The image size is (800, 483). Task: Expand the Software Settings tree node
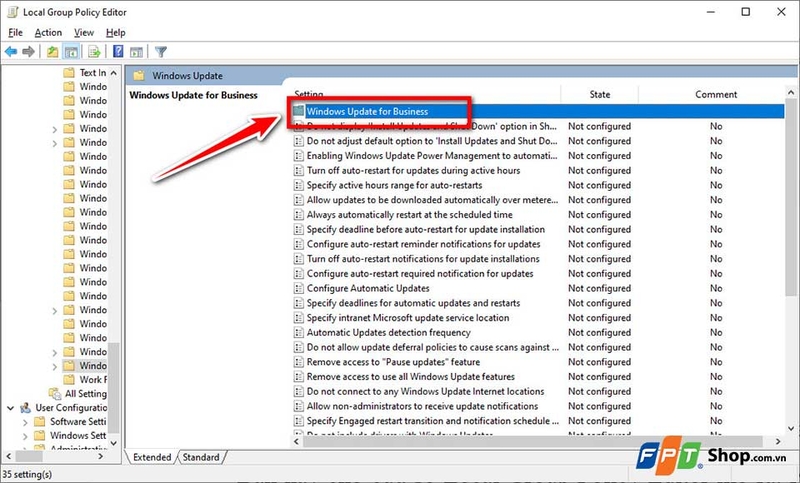[x=25, y=422]
